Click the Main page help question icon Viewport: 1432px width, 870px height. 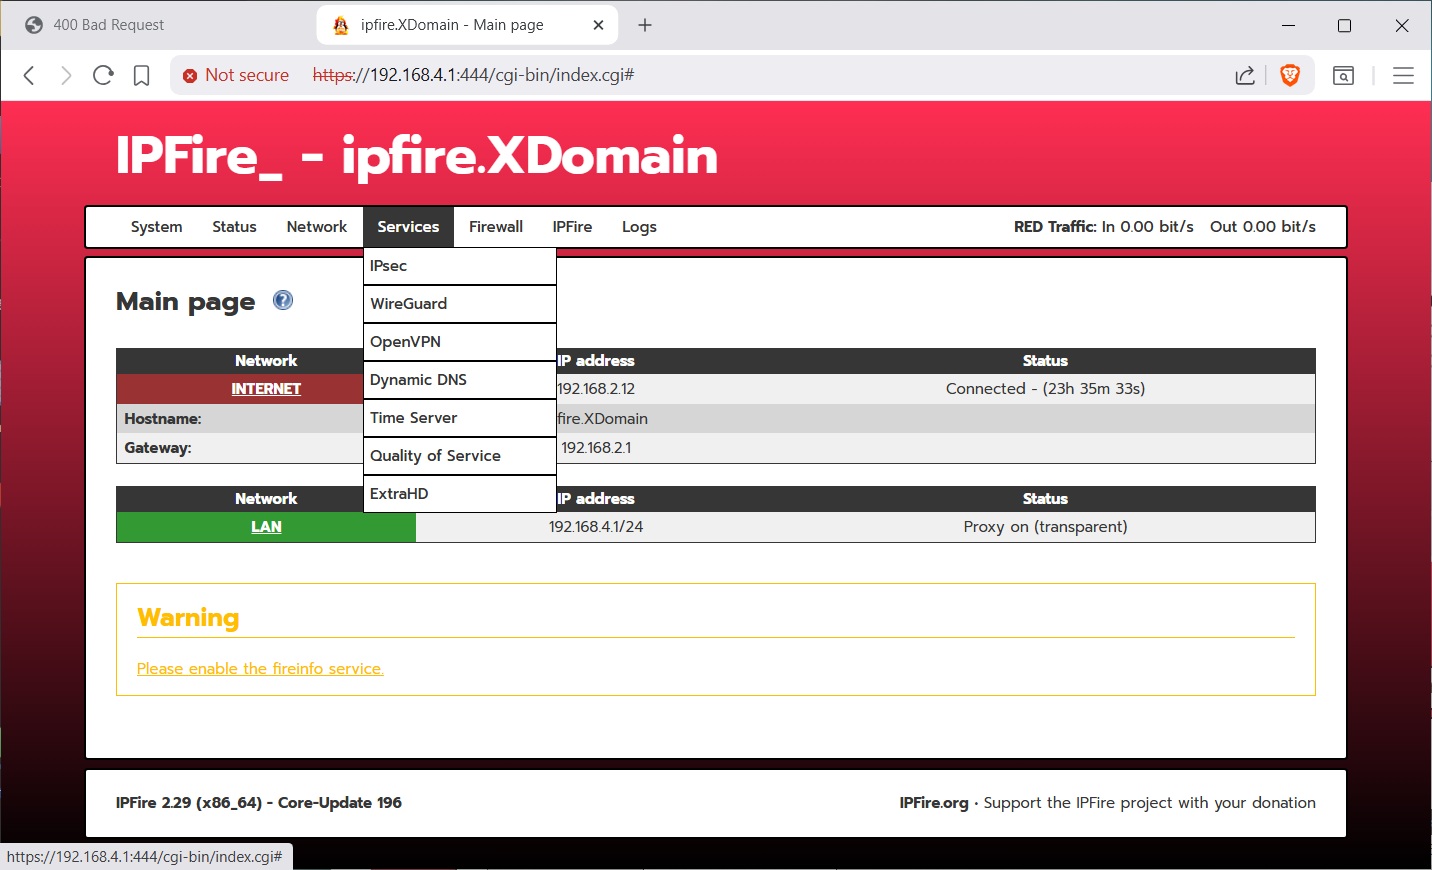pos(283,300)
